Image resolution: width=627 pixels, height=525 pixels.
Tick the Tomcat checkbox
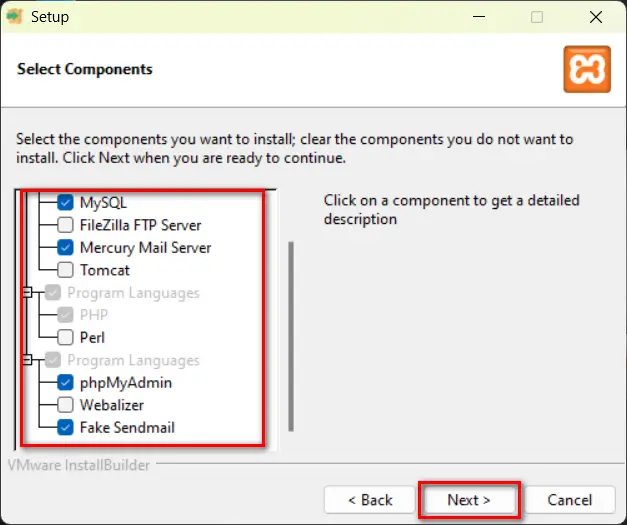point(65,270)
